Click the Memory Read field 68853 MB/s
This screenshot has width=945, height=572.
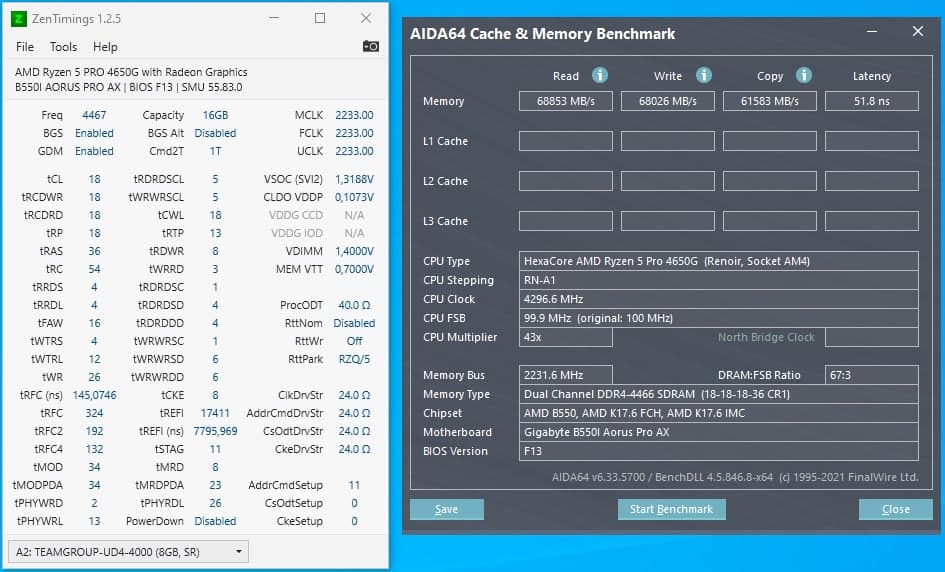(566, 101)
